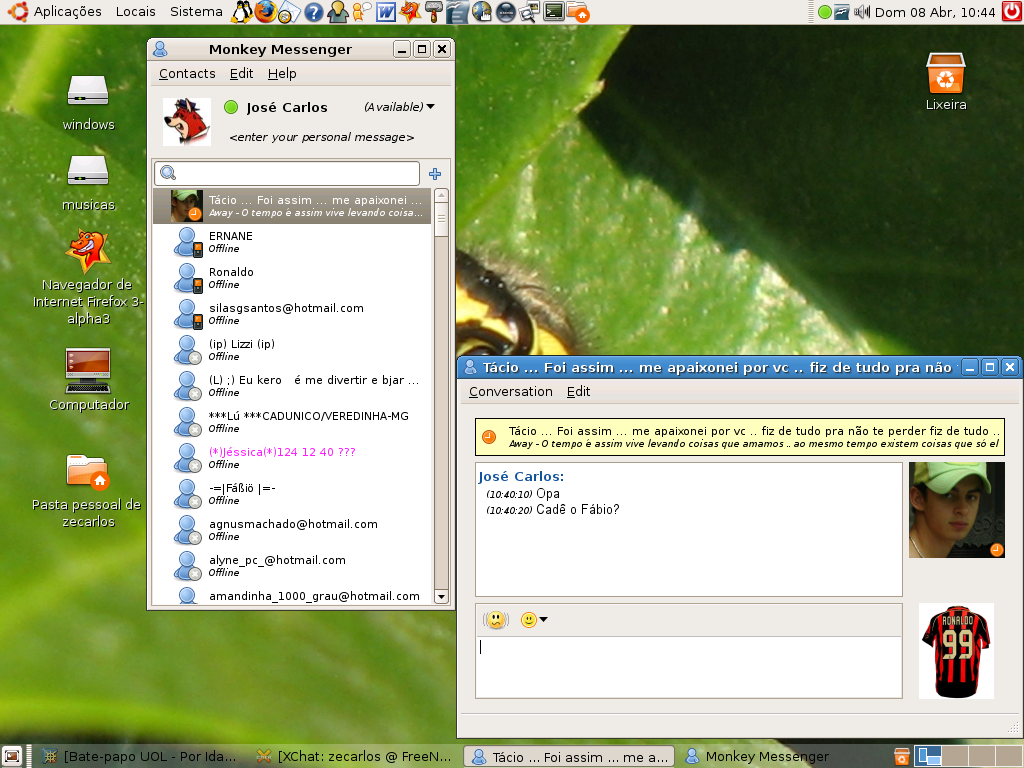Switch to XChat taskbar window button
The height and width of the screenshot is (768, 1024).
[354, 757]
